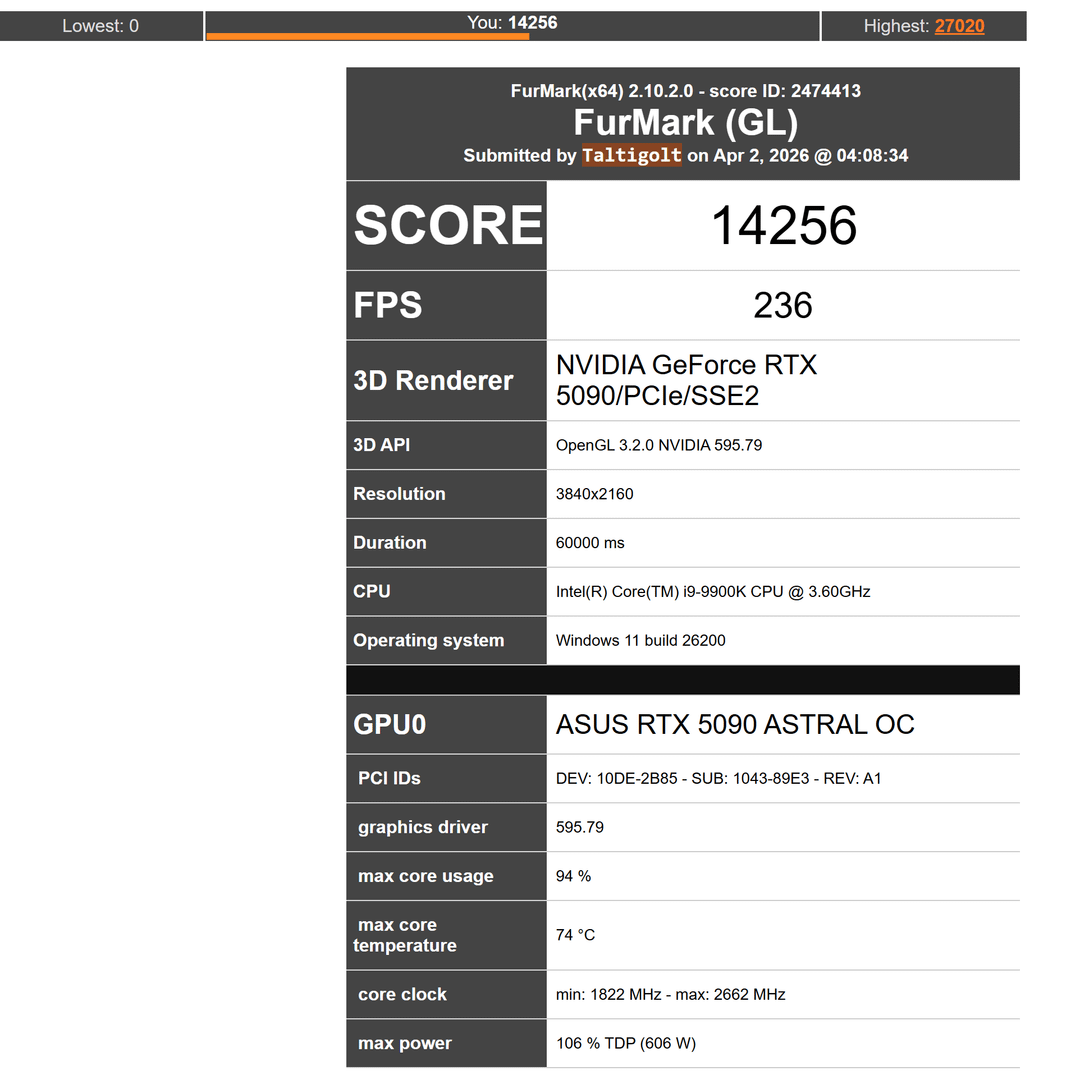Screen dimensions: 1080x1080
Task: Click the FPS value 236
Action: point(782,306)
